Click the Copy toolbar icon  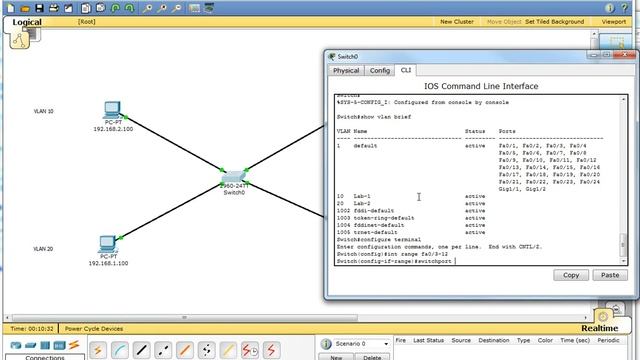(86, 8)
